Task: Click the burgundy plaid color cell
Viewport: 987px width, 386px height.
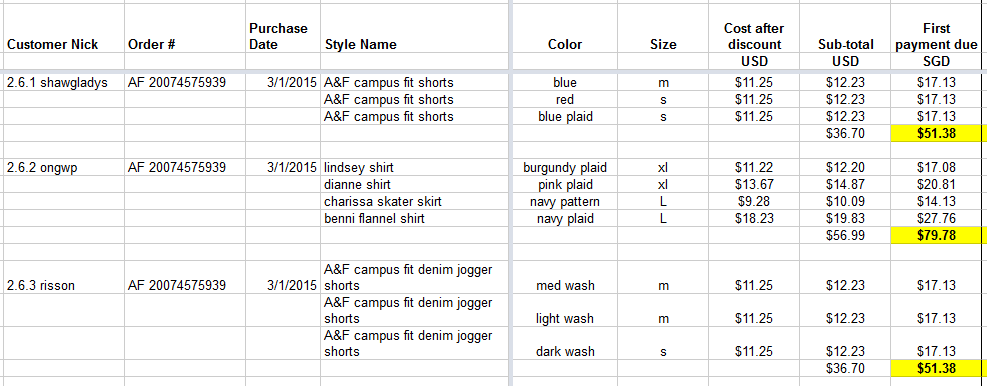Action: [565, 167]
